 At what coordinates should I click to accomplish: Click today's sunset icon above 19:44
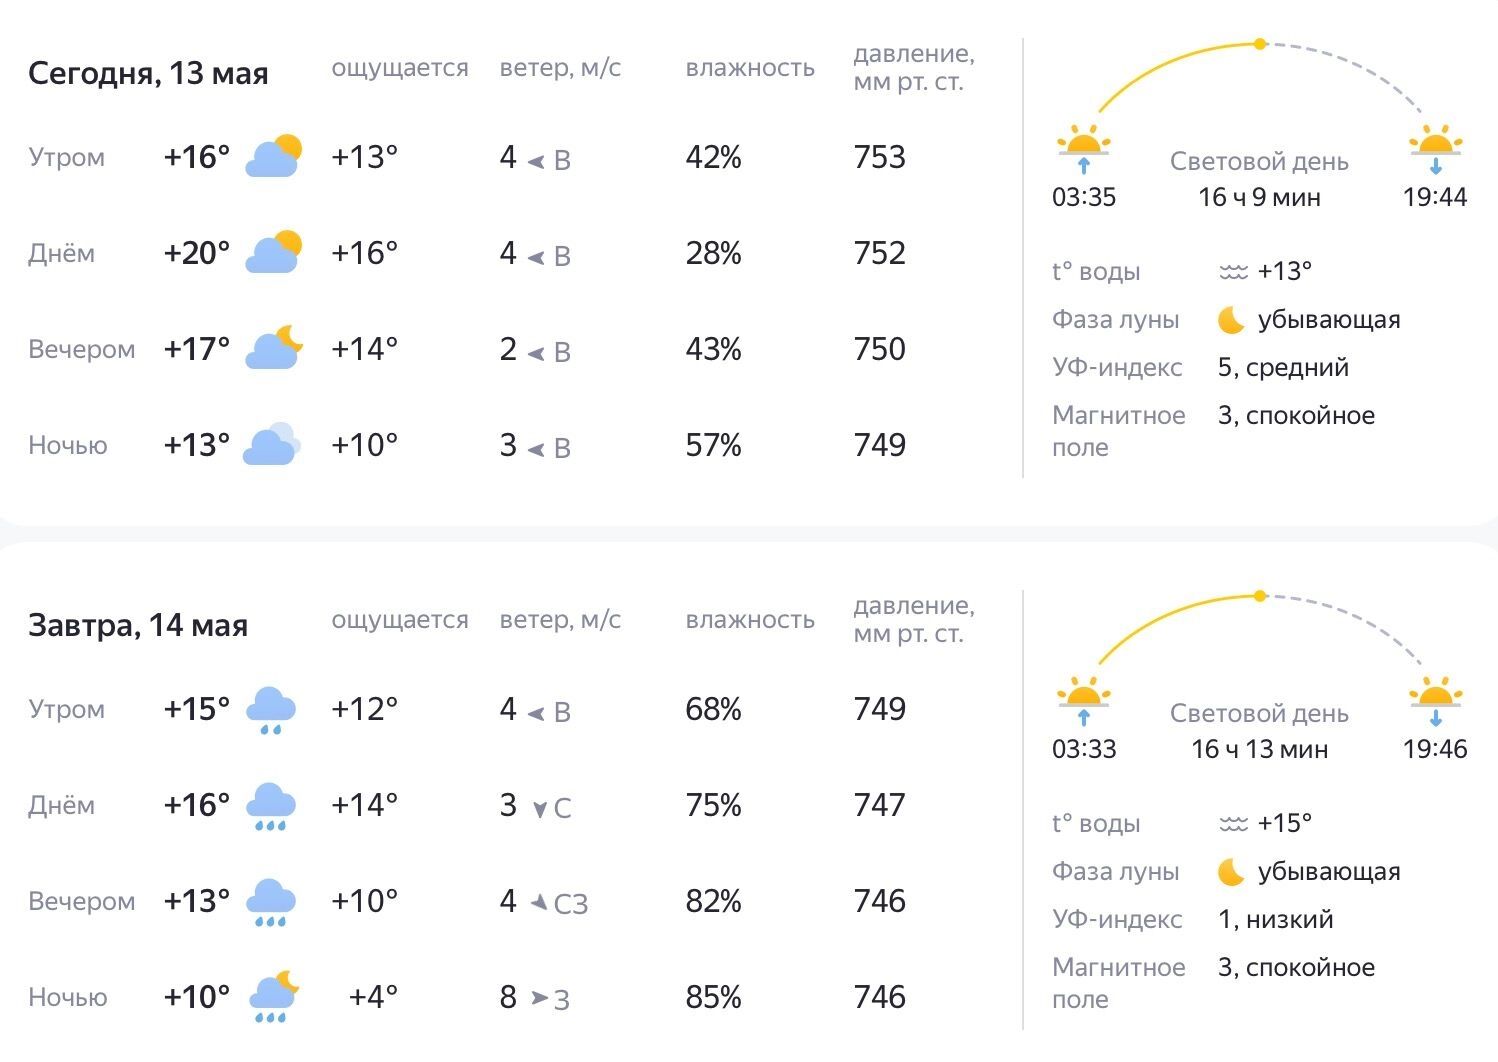click(x=1435, y=148)
